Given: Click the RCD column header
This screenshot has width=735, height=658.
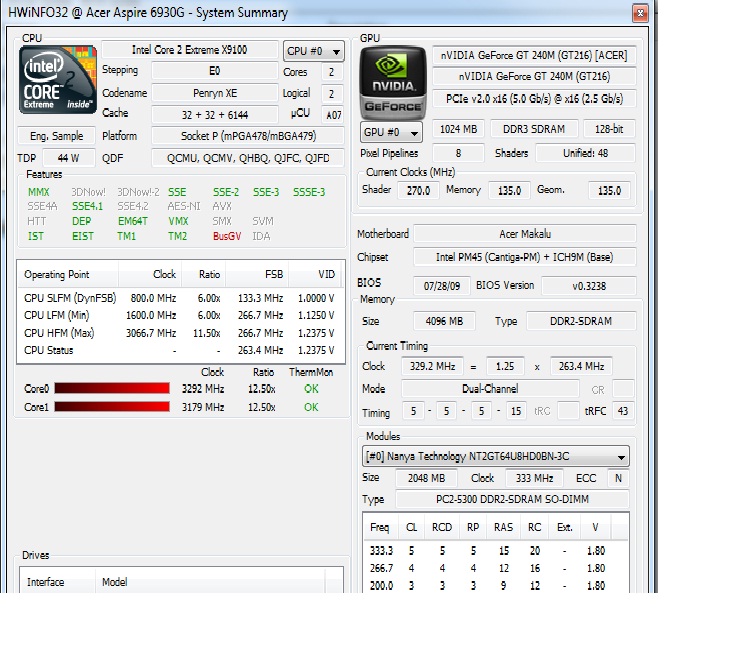Looking at the screenshot, I should (x=442, y=527).
